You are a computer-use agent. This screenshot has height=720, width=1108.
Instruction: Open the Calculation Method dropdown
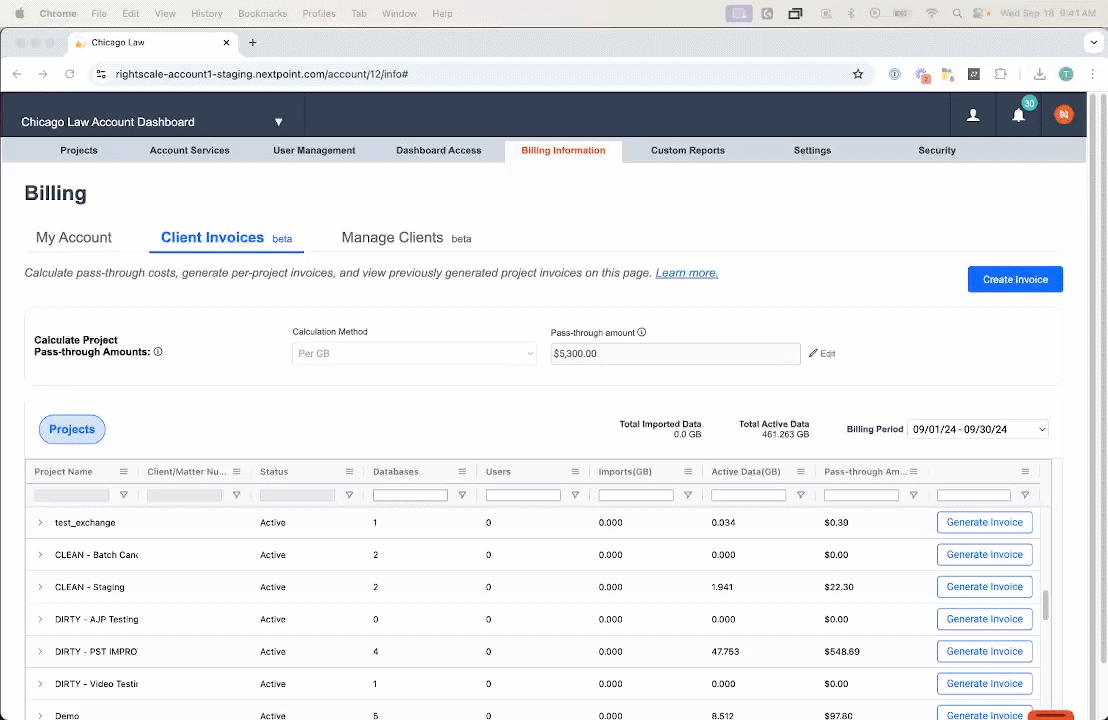(414, 354)
